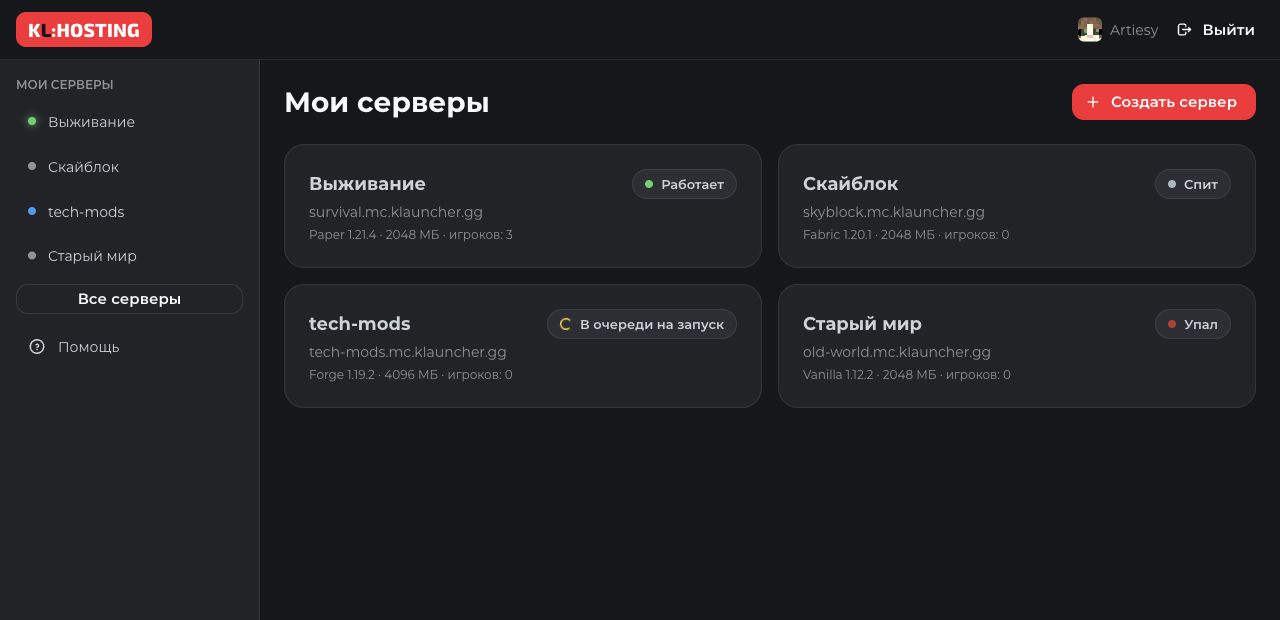
Task: Click the blue status dot beside sidebar tech-mods
Action: click(32, 211)
